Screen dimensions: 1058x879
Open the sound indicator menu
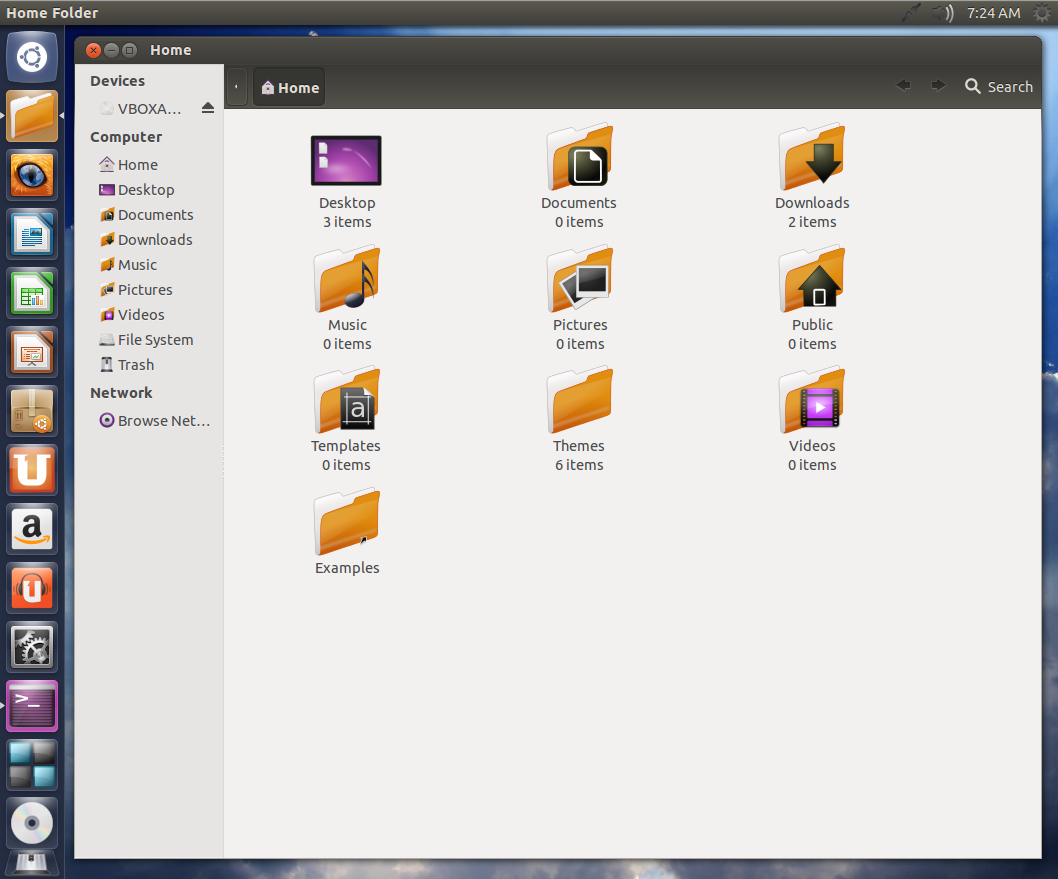941,13
